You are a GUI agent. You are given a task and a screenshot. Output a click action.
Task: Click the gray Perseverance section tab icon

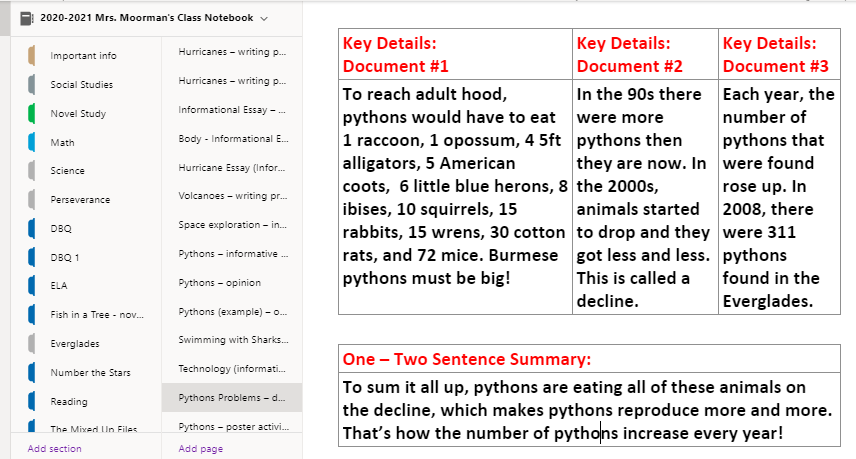[x=32, y=200]
